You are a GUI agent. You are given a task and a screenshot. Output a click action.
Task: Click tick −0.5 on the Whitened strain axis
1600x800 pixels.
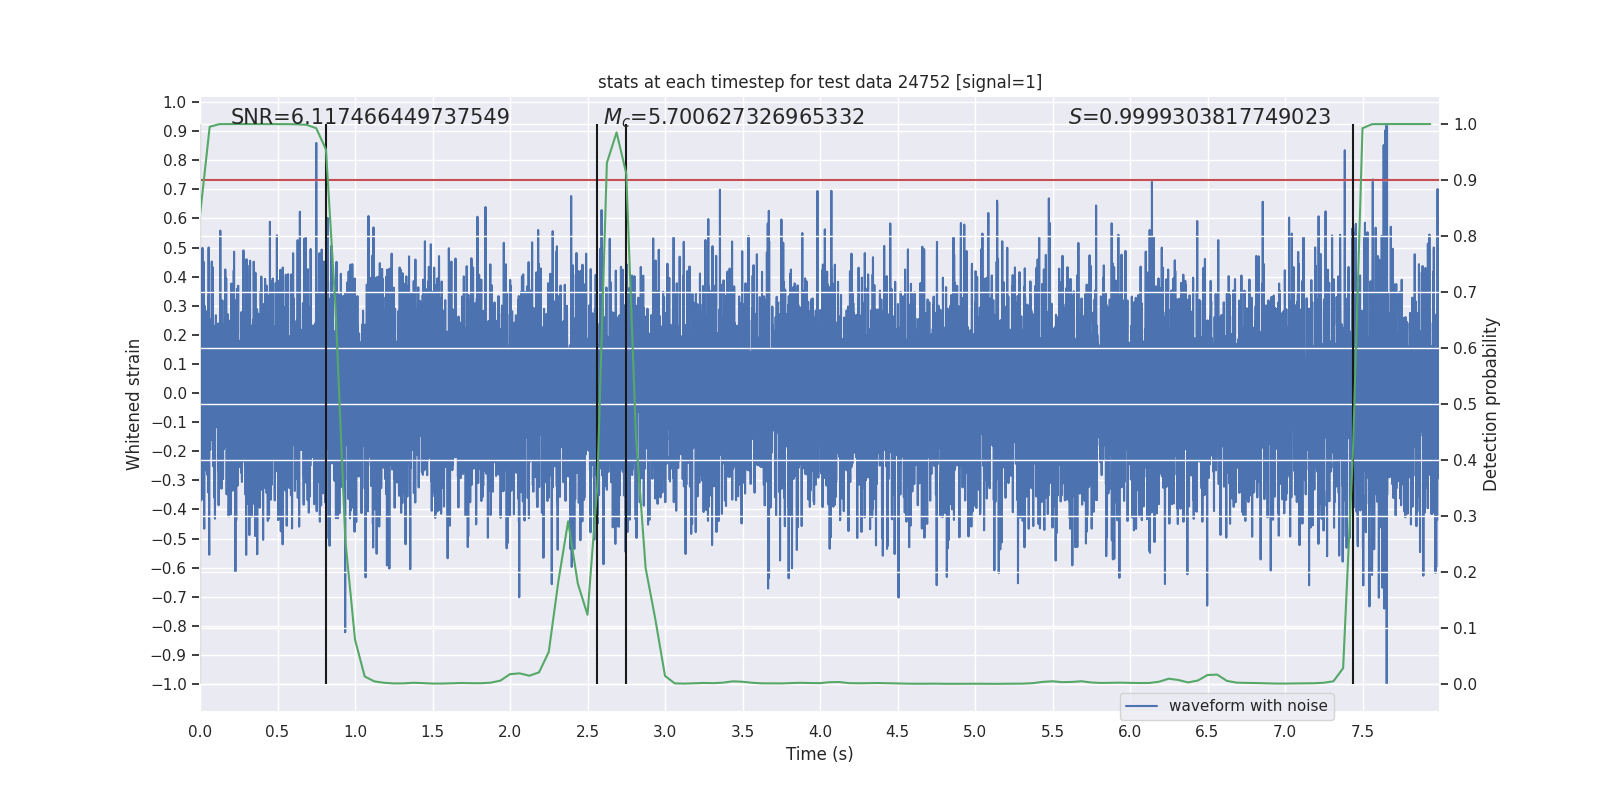169,539
